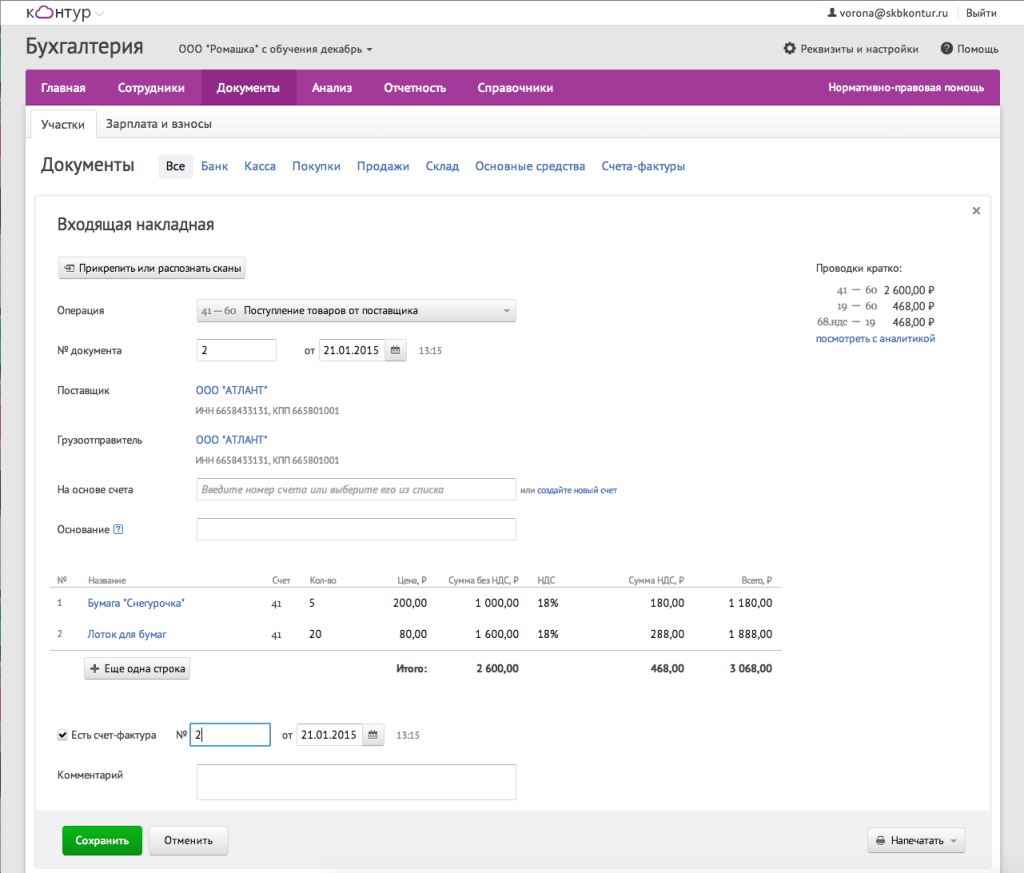
Task: Add a row with Еще одна строка
Action: (137, 669)
